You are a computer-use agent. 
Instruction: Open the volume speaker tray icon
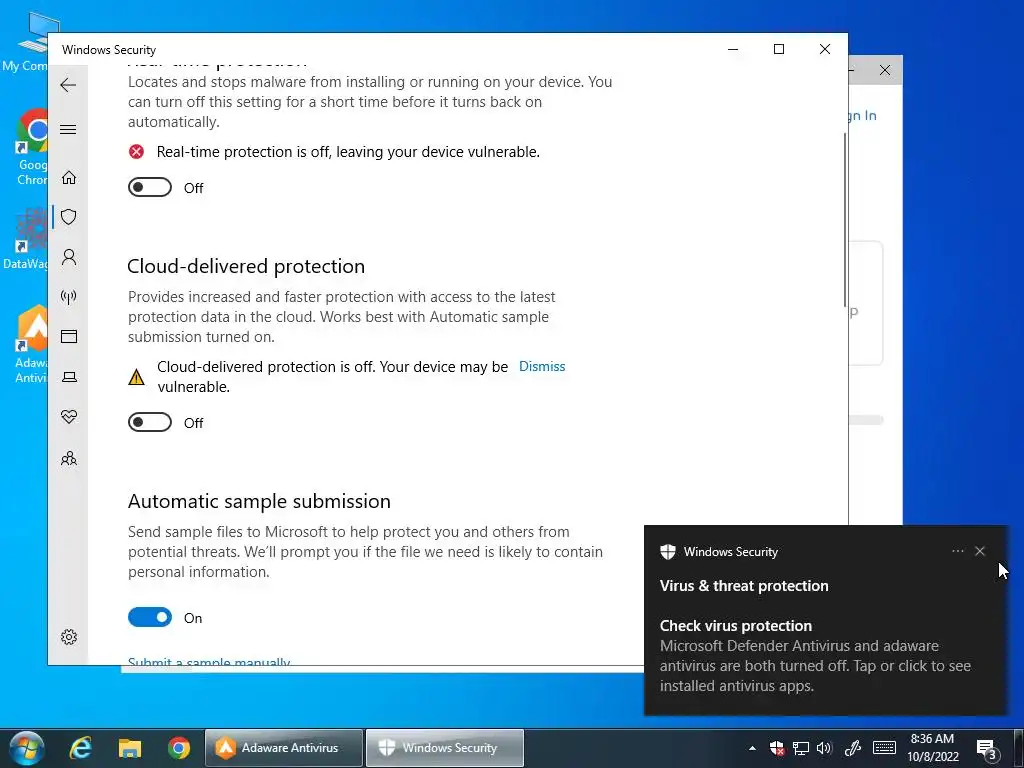[x=824, y=748]
